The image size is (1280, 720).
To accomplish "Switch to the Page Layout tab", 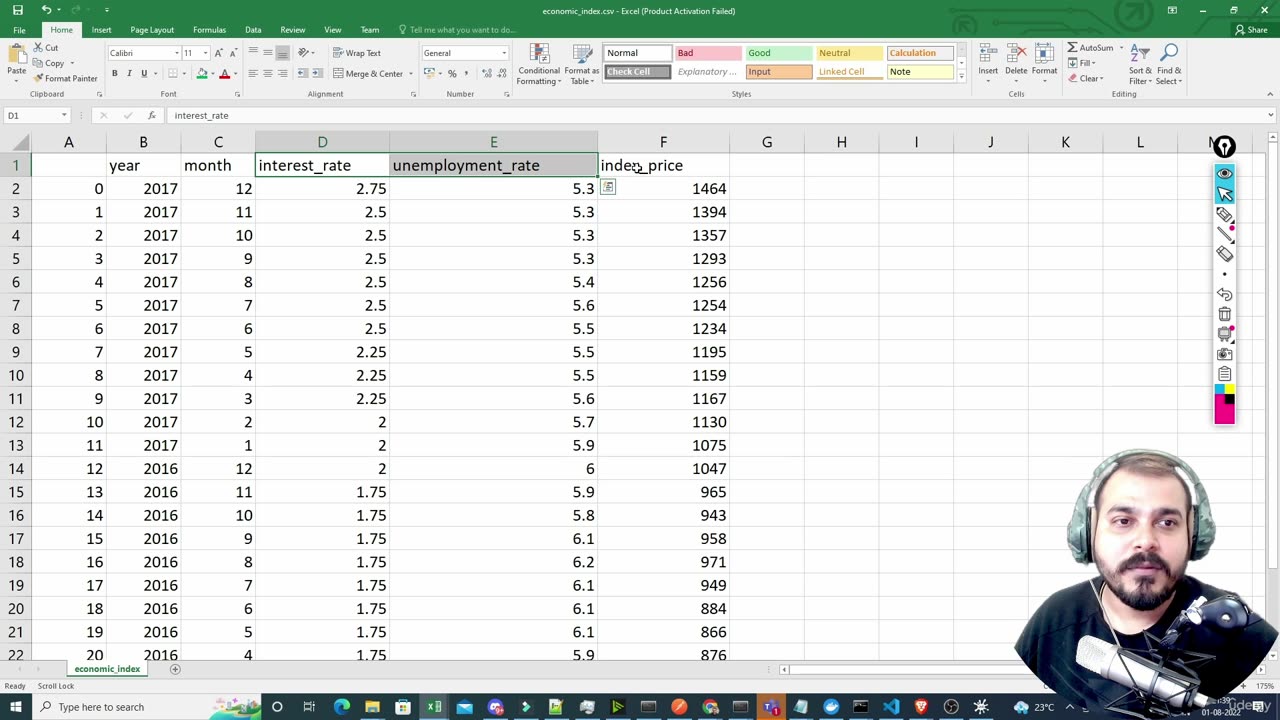I will pyautogui.click(x=152, y=30).
